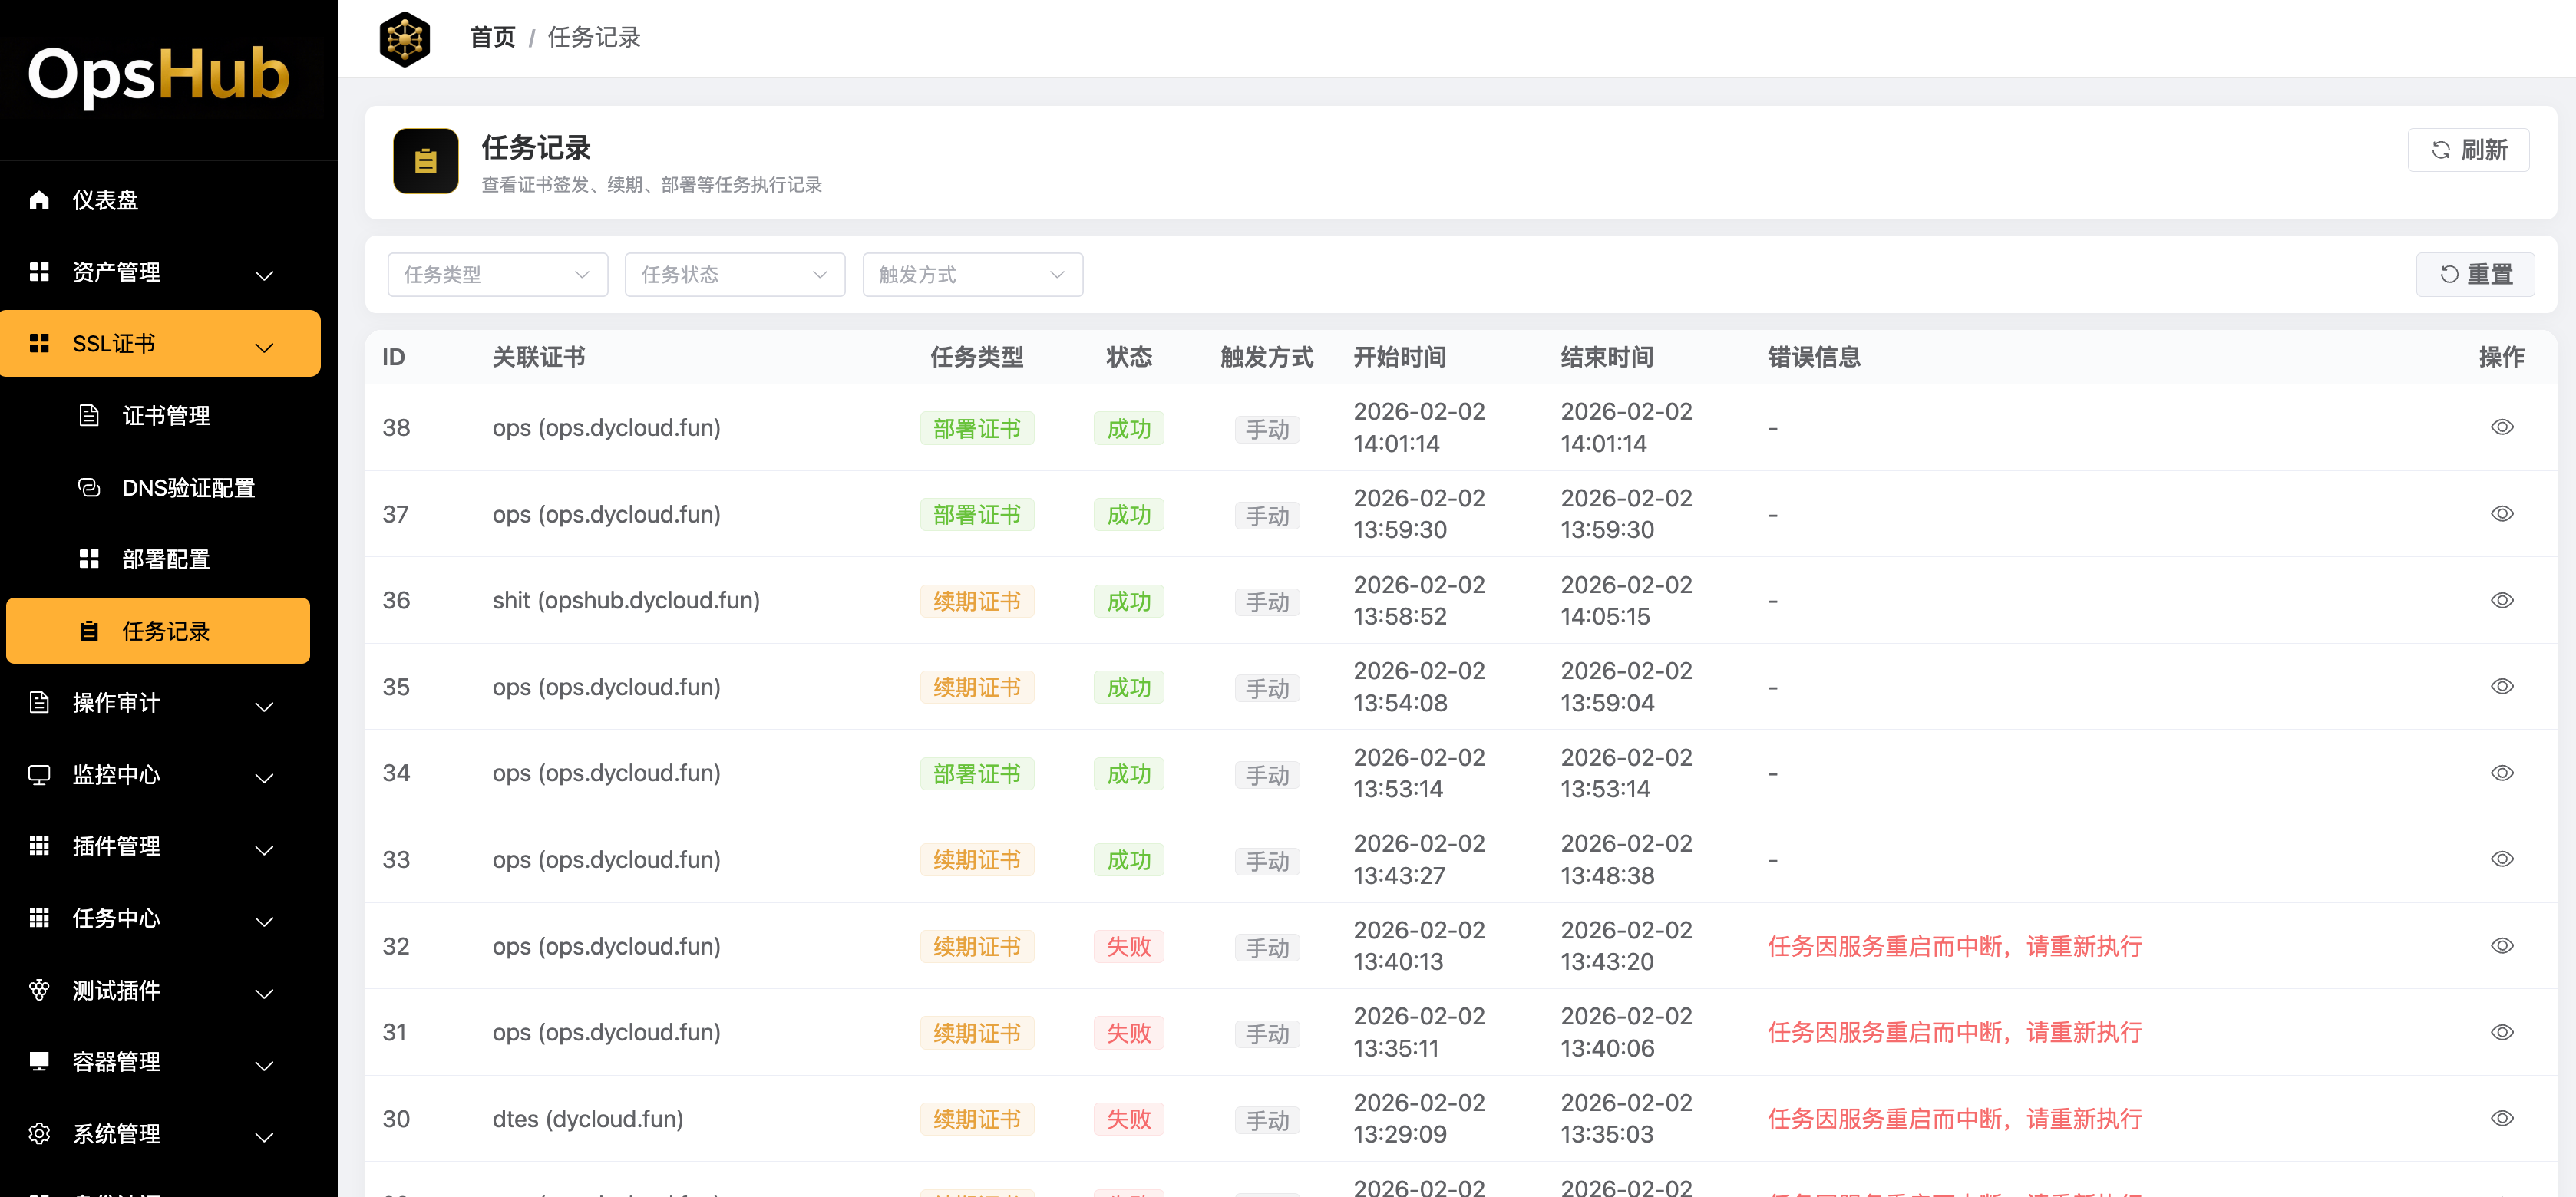Click eye icon for failed task 32

point(2501,945)
